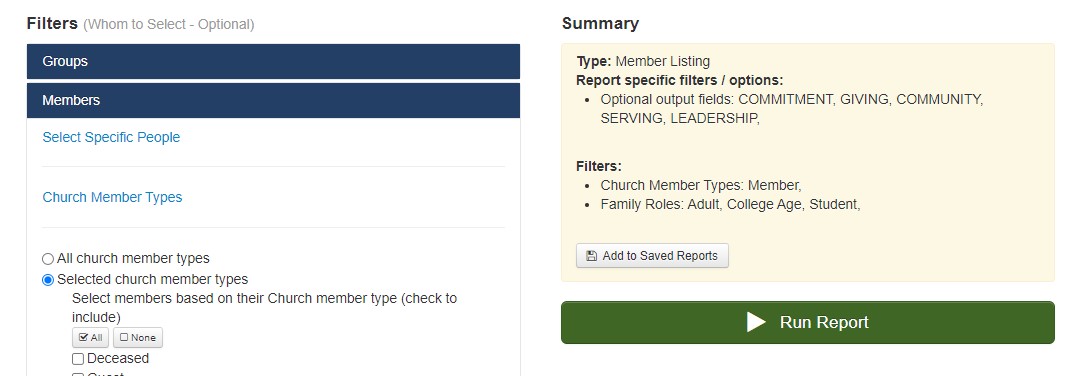This screenshot has width=1067, height=376.
Task: Open the Select Specific People section
Action: coord(111,137)
